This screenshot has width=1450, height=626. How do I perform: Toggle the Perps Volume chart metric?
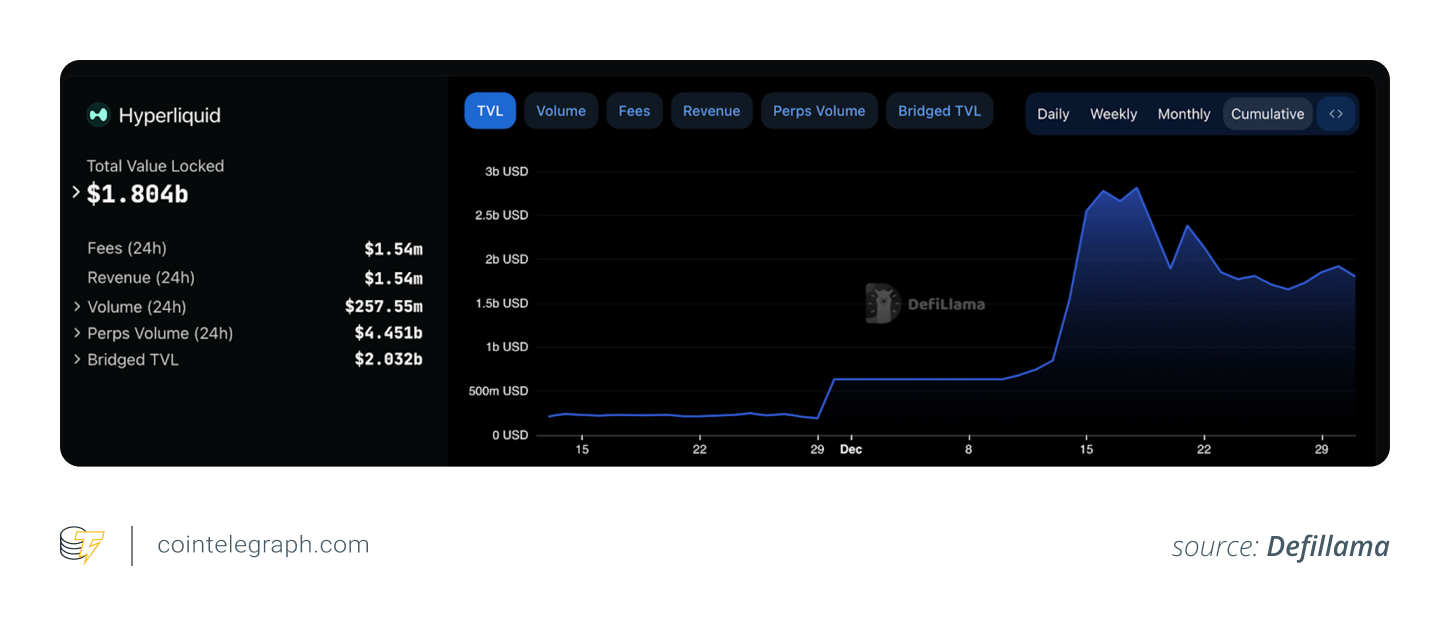pos(819,111)
